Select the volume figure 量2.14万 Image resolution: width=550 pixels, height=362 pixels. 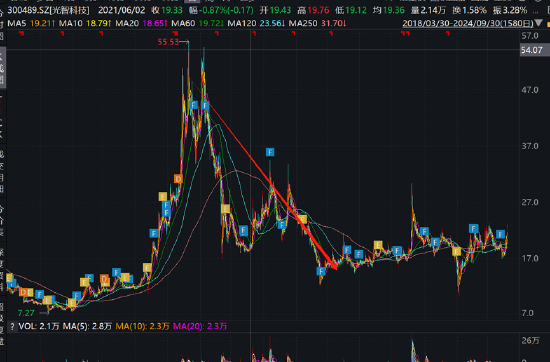pyautogui.click(x=428, y=10)
